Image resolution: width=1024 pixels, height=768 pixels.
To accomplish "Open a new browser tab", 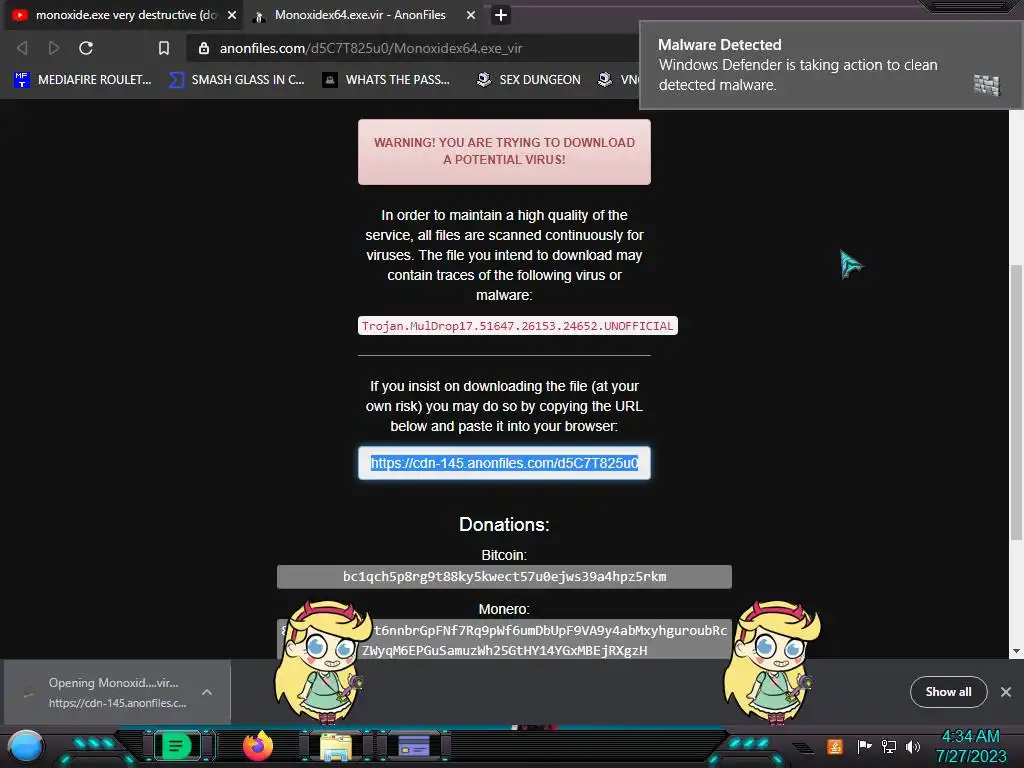I will [501, 15].
